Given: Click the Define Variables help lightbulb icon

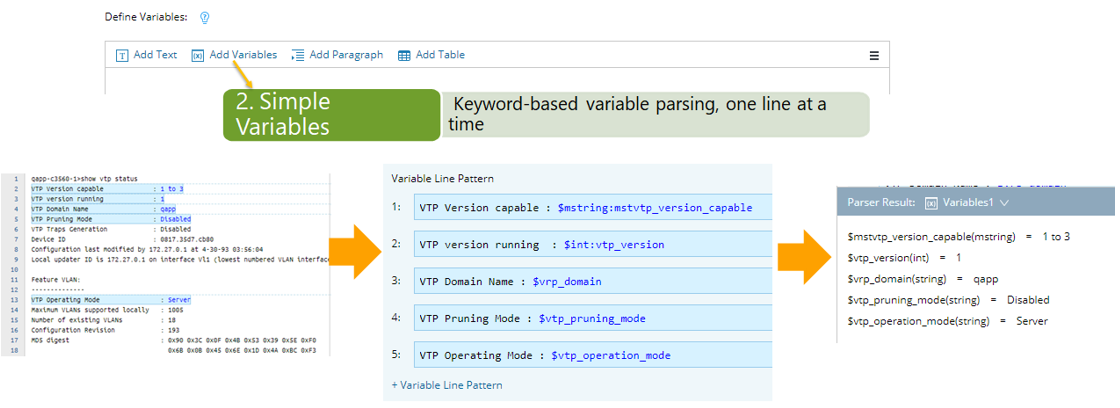Looking at the screenshot, I should tap(205, 18).
